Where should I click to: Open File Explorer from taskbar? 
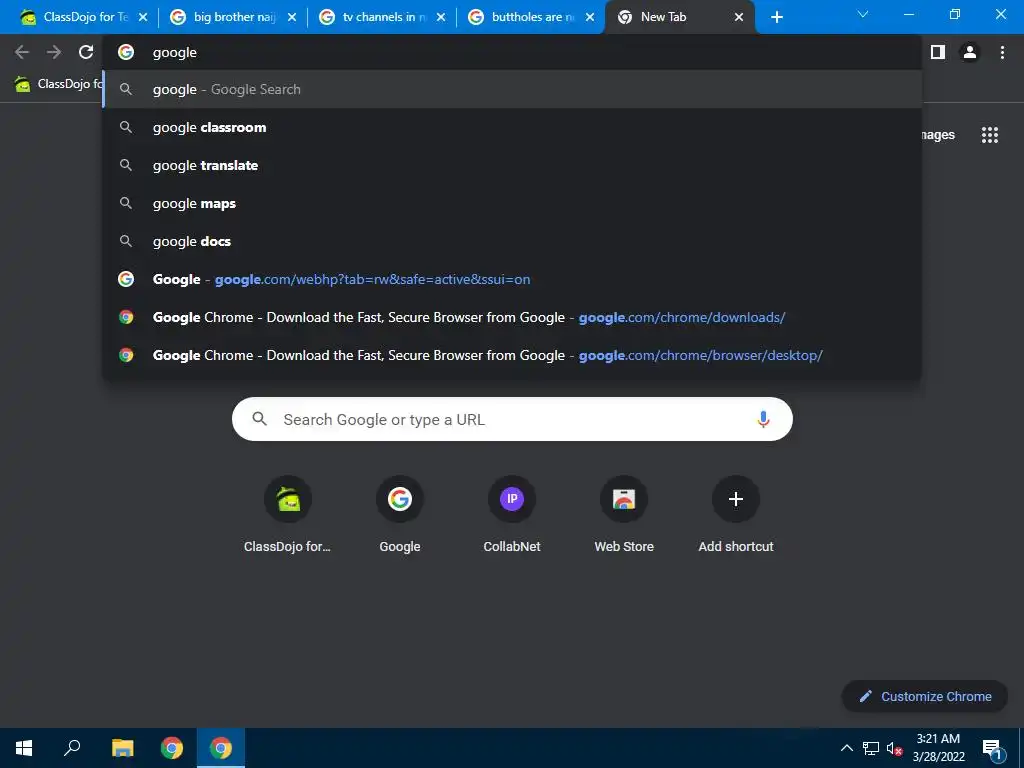tap(122, 748)
